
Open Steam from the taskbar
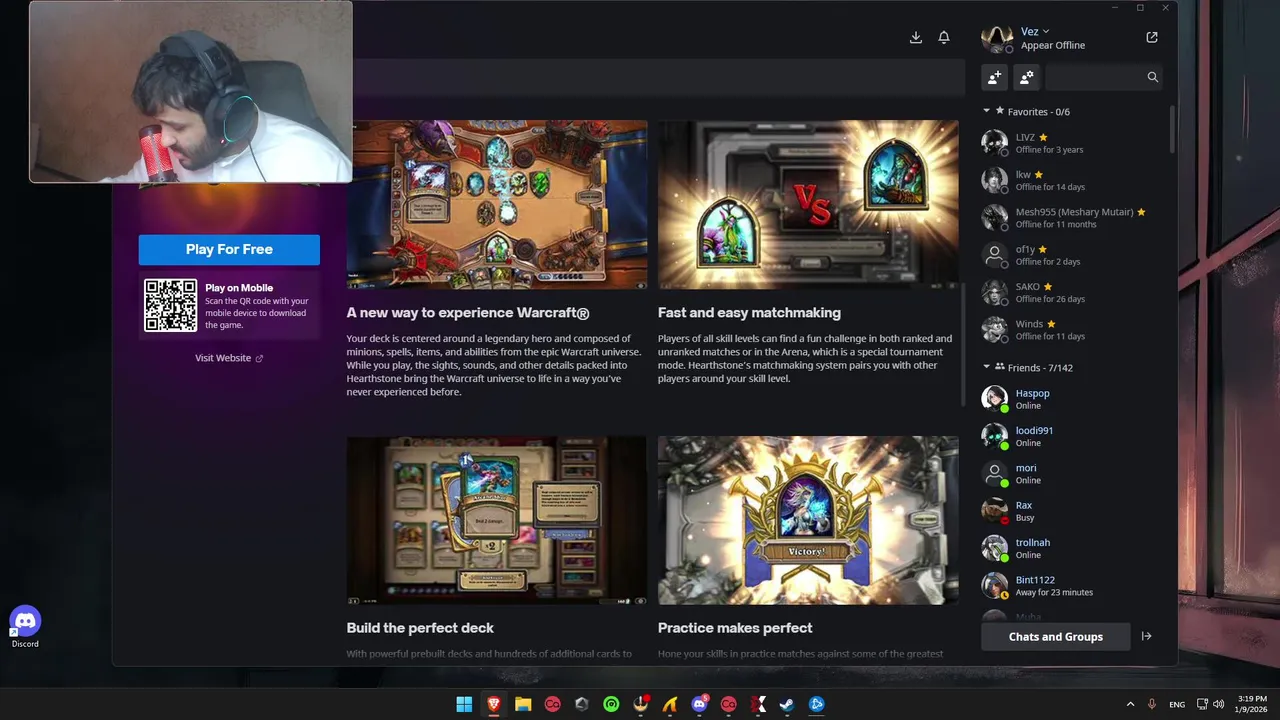click(x=787, y=704)
